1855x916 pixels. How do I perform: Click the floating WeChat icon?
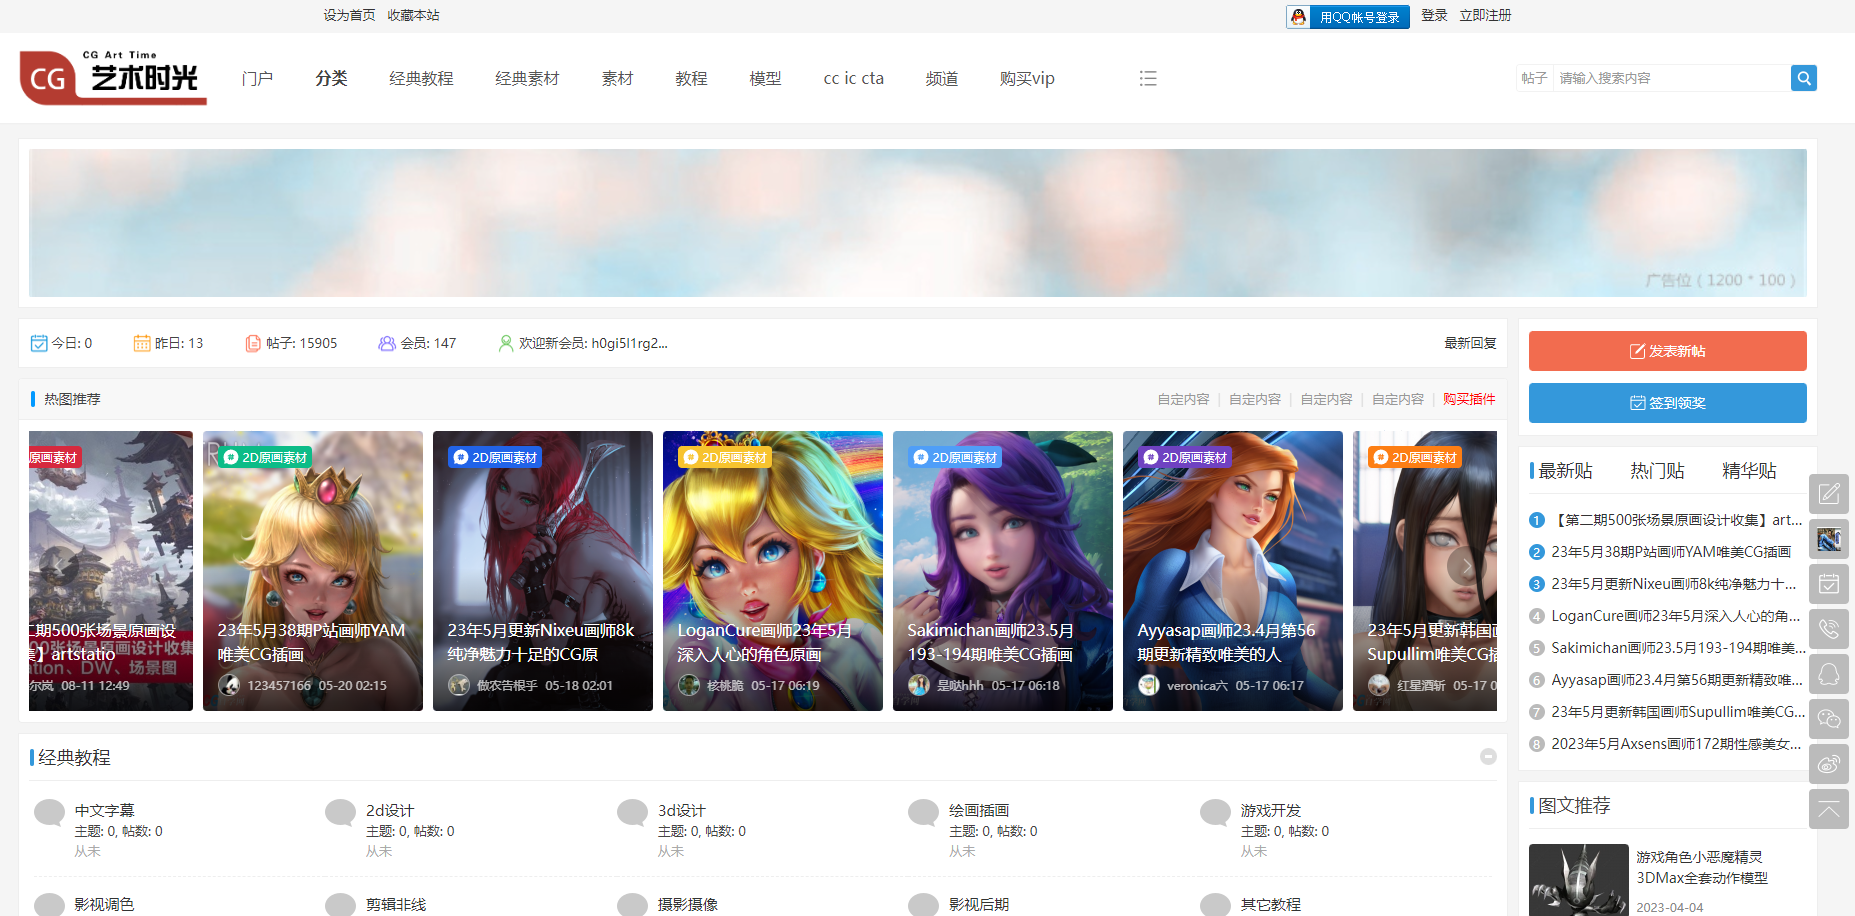tap(1828, 719)
